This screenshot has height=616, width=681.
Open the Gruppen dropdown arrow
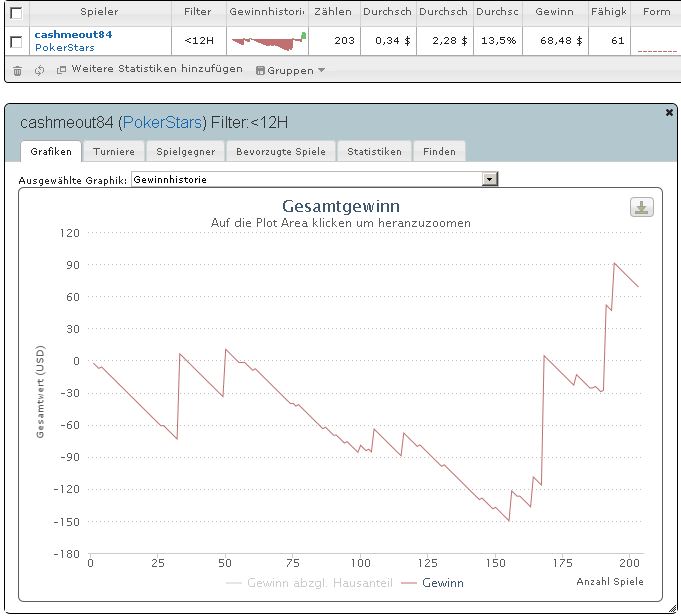pos(321,70)
